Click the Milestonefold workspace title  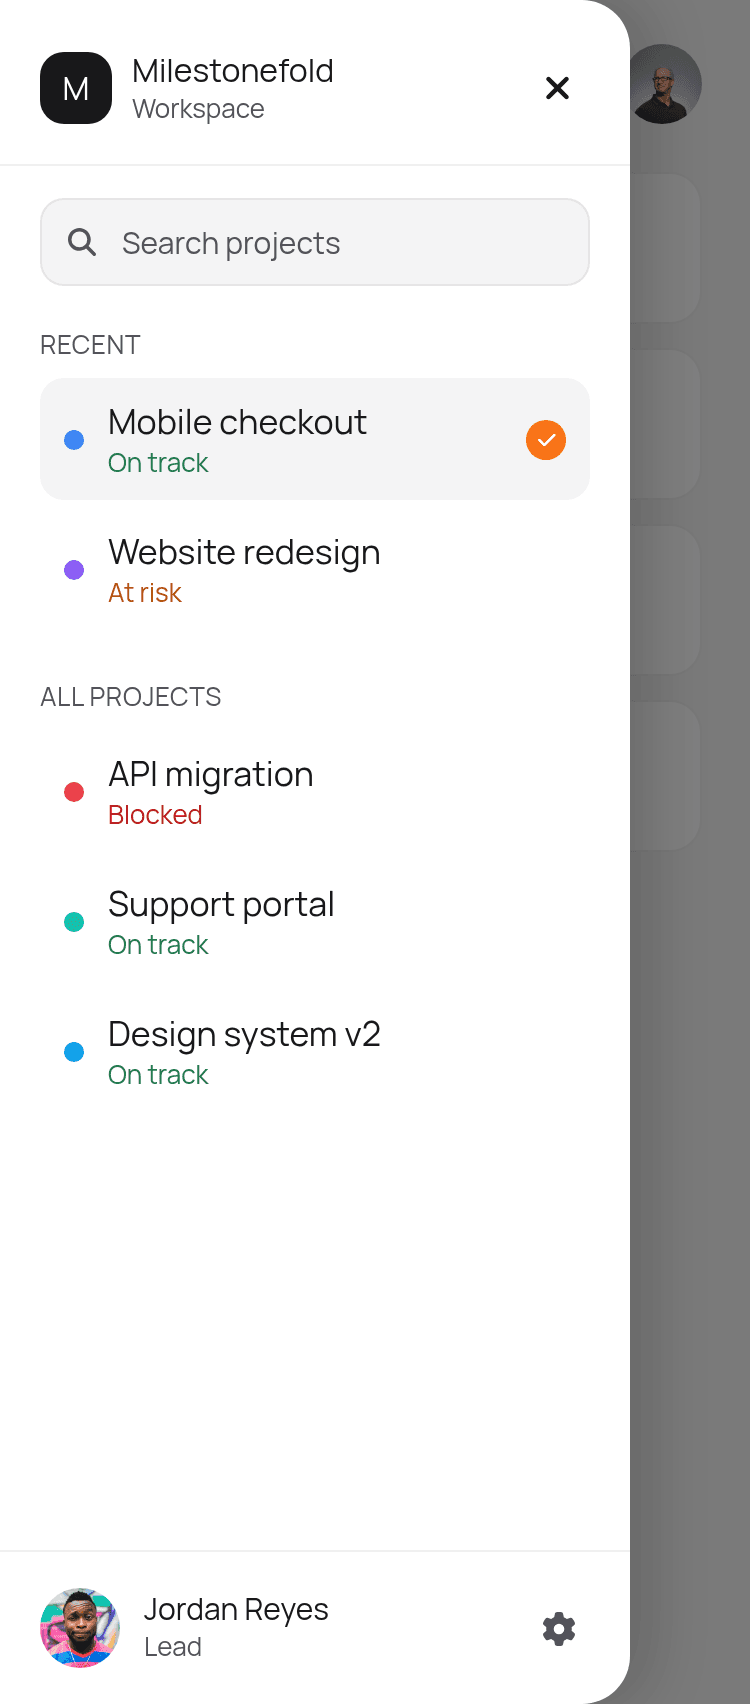coord(233,71)
